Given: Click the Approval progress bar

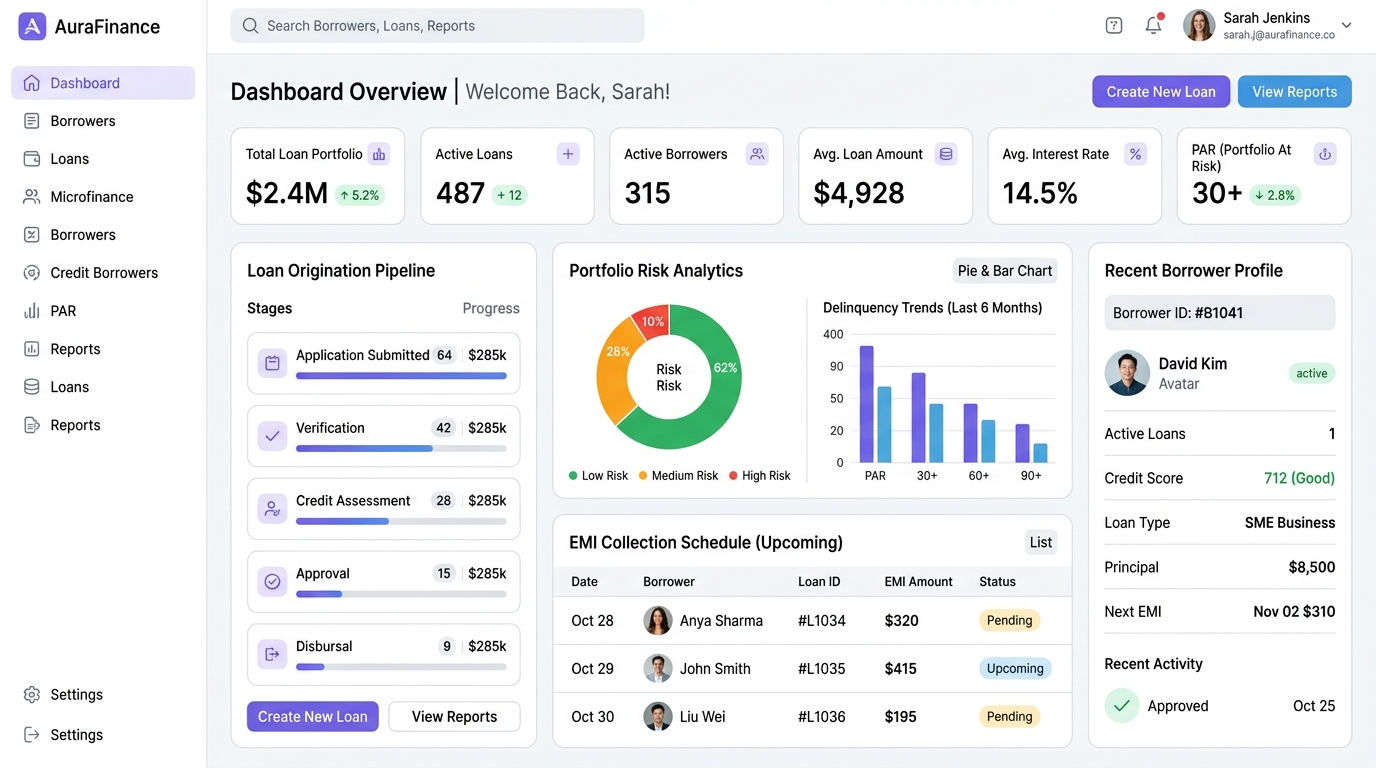Looking at the screenshot, I should [401, 595].
